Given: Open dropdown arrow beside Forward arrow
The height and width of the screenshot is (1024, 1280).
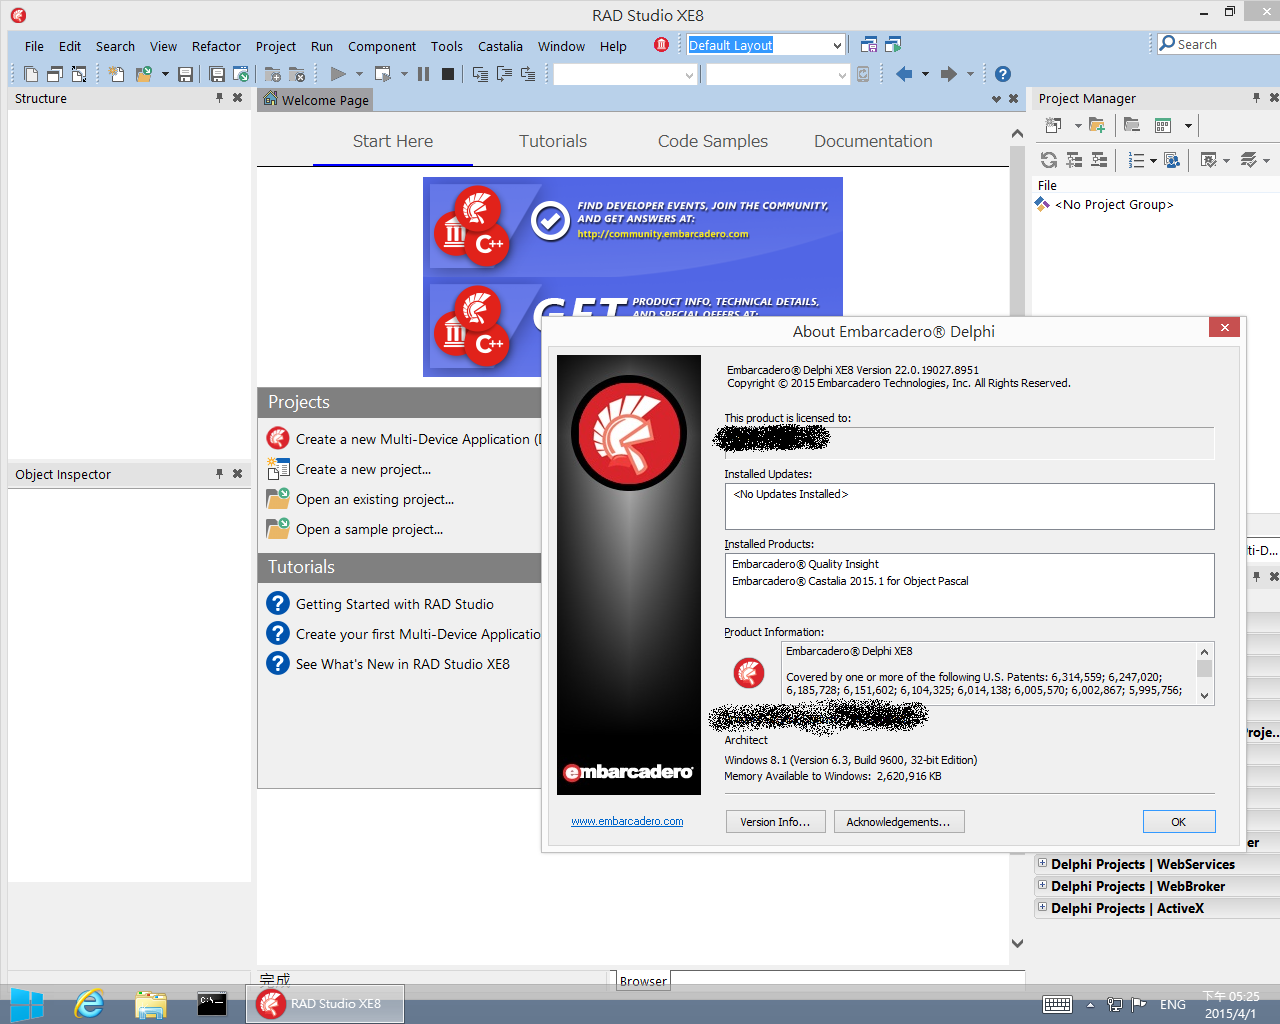Looking at the screenshot, I should point(970,74).
